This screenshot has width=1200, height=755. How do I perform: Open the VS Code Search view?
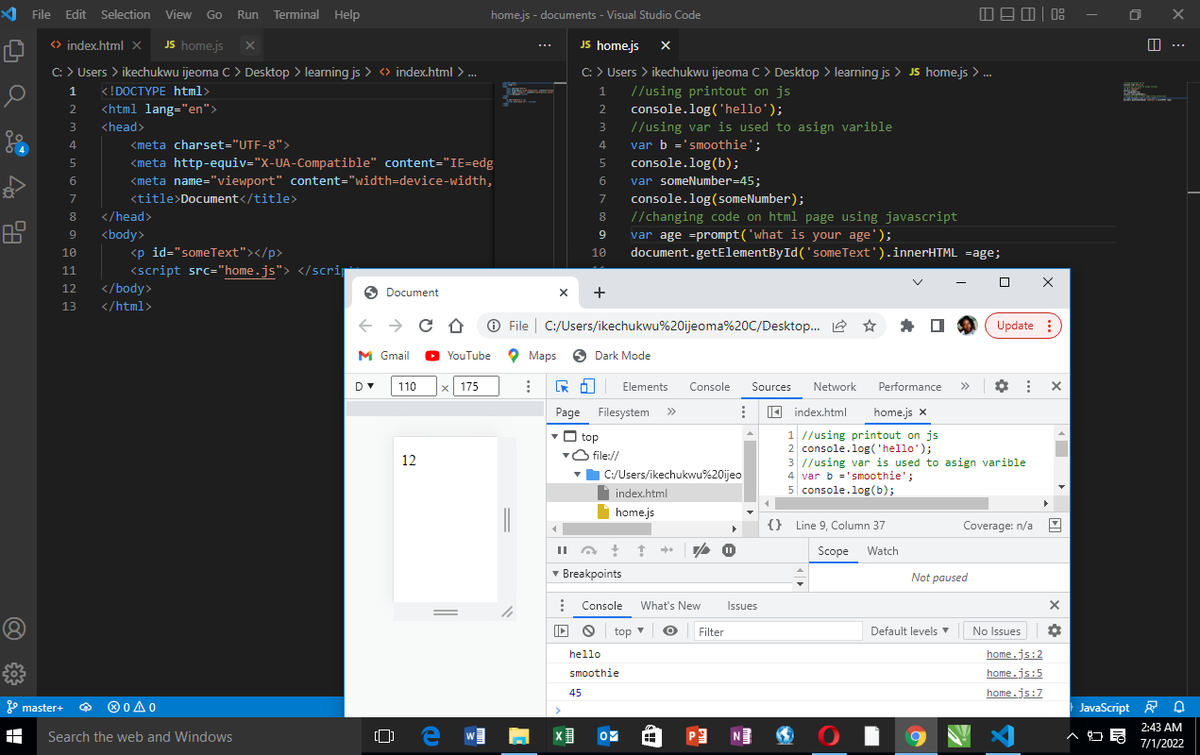15,96
